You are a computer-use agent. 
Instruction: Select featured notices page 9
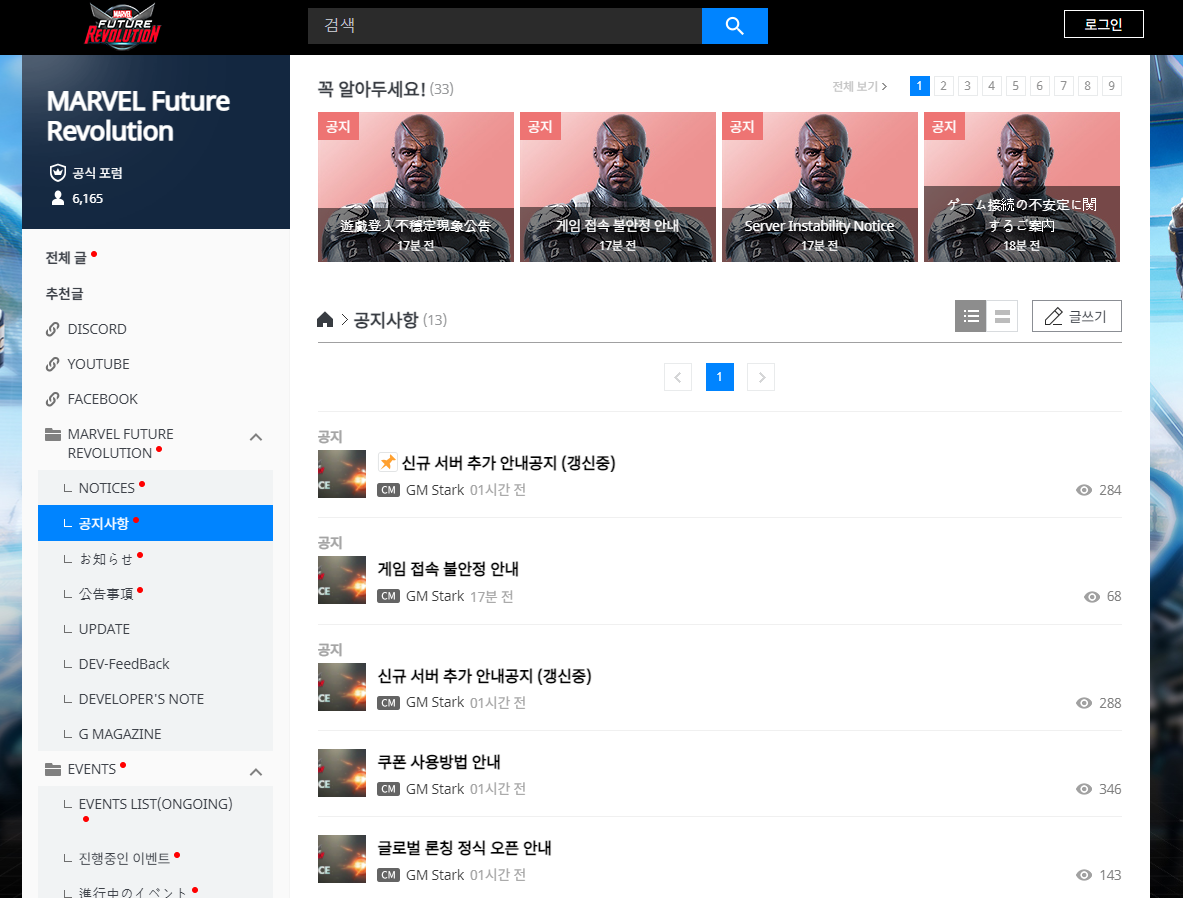(1111, 86)
